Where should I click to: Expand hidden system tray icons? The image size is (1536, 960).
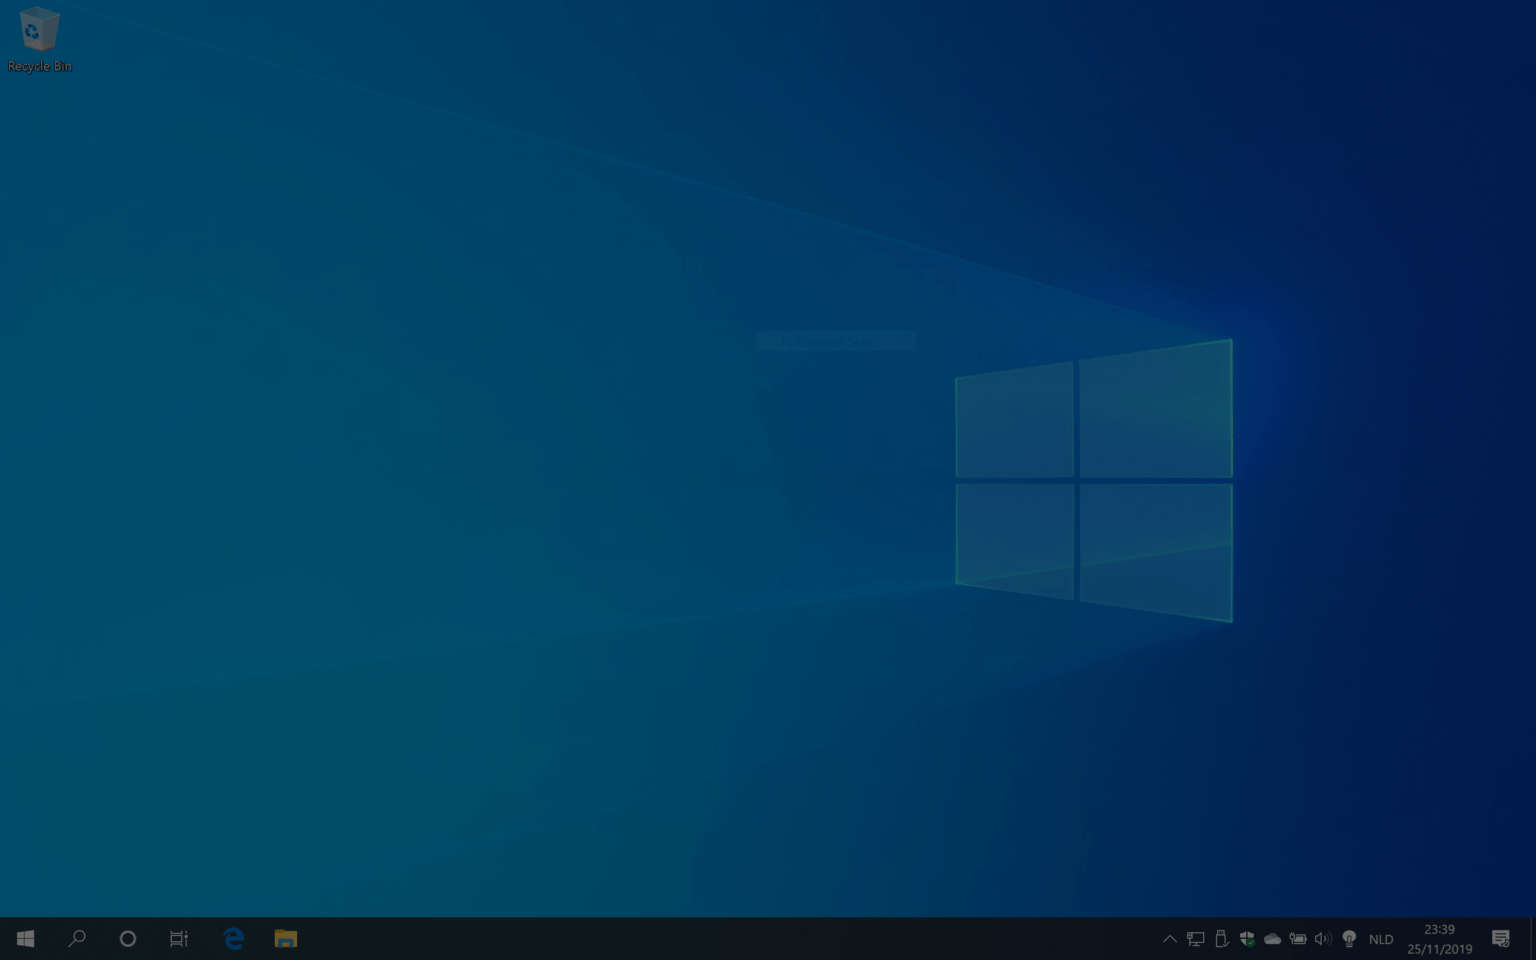click(1170, 939)
